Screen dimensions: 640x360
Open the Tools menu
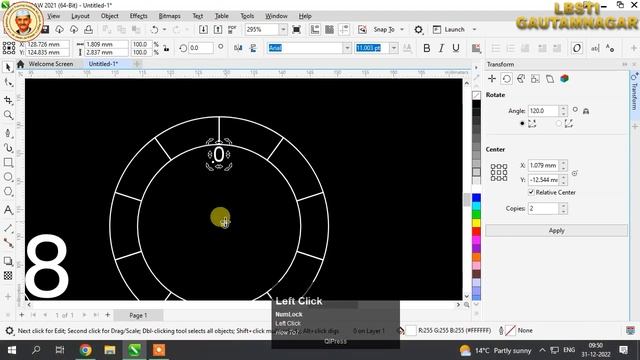(x=247, y=16)
